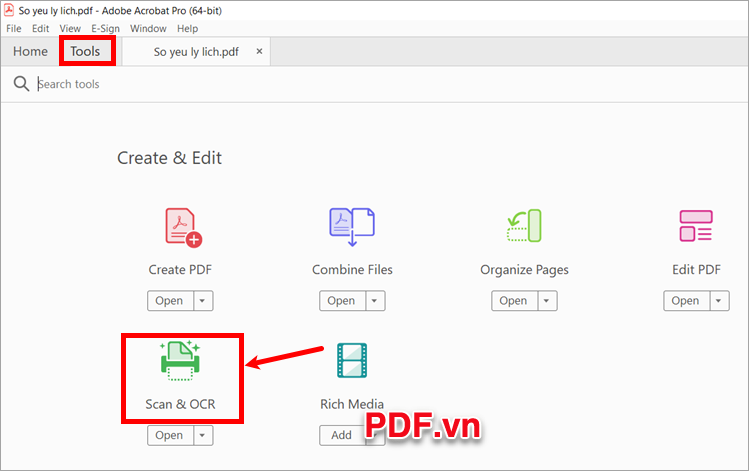
Task: Expand dropdown arrow beside Create PDF Open
Action: pos(202,301)
